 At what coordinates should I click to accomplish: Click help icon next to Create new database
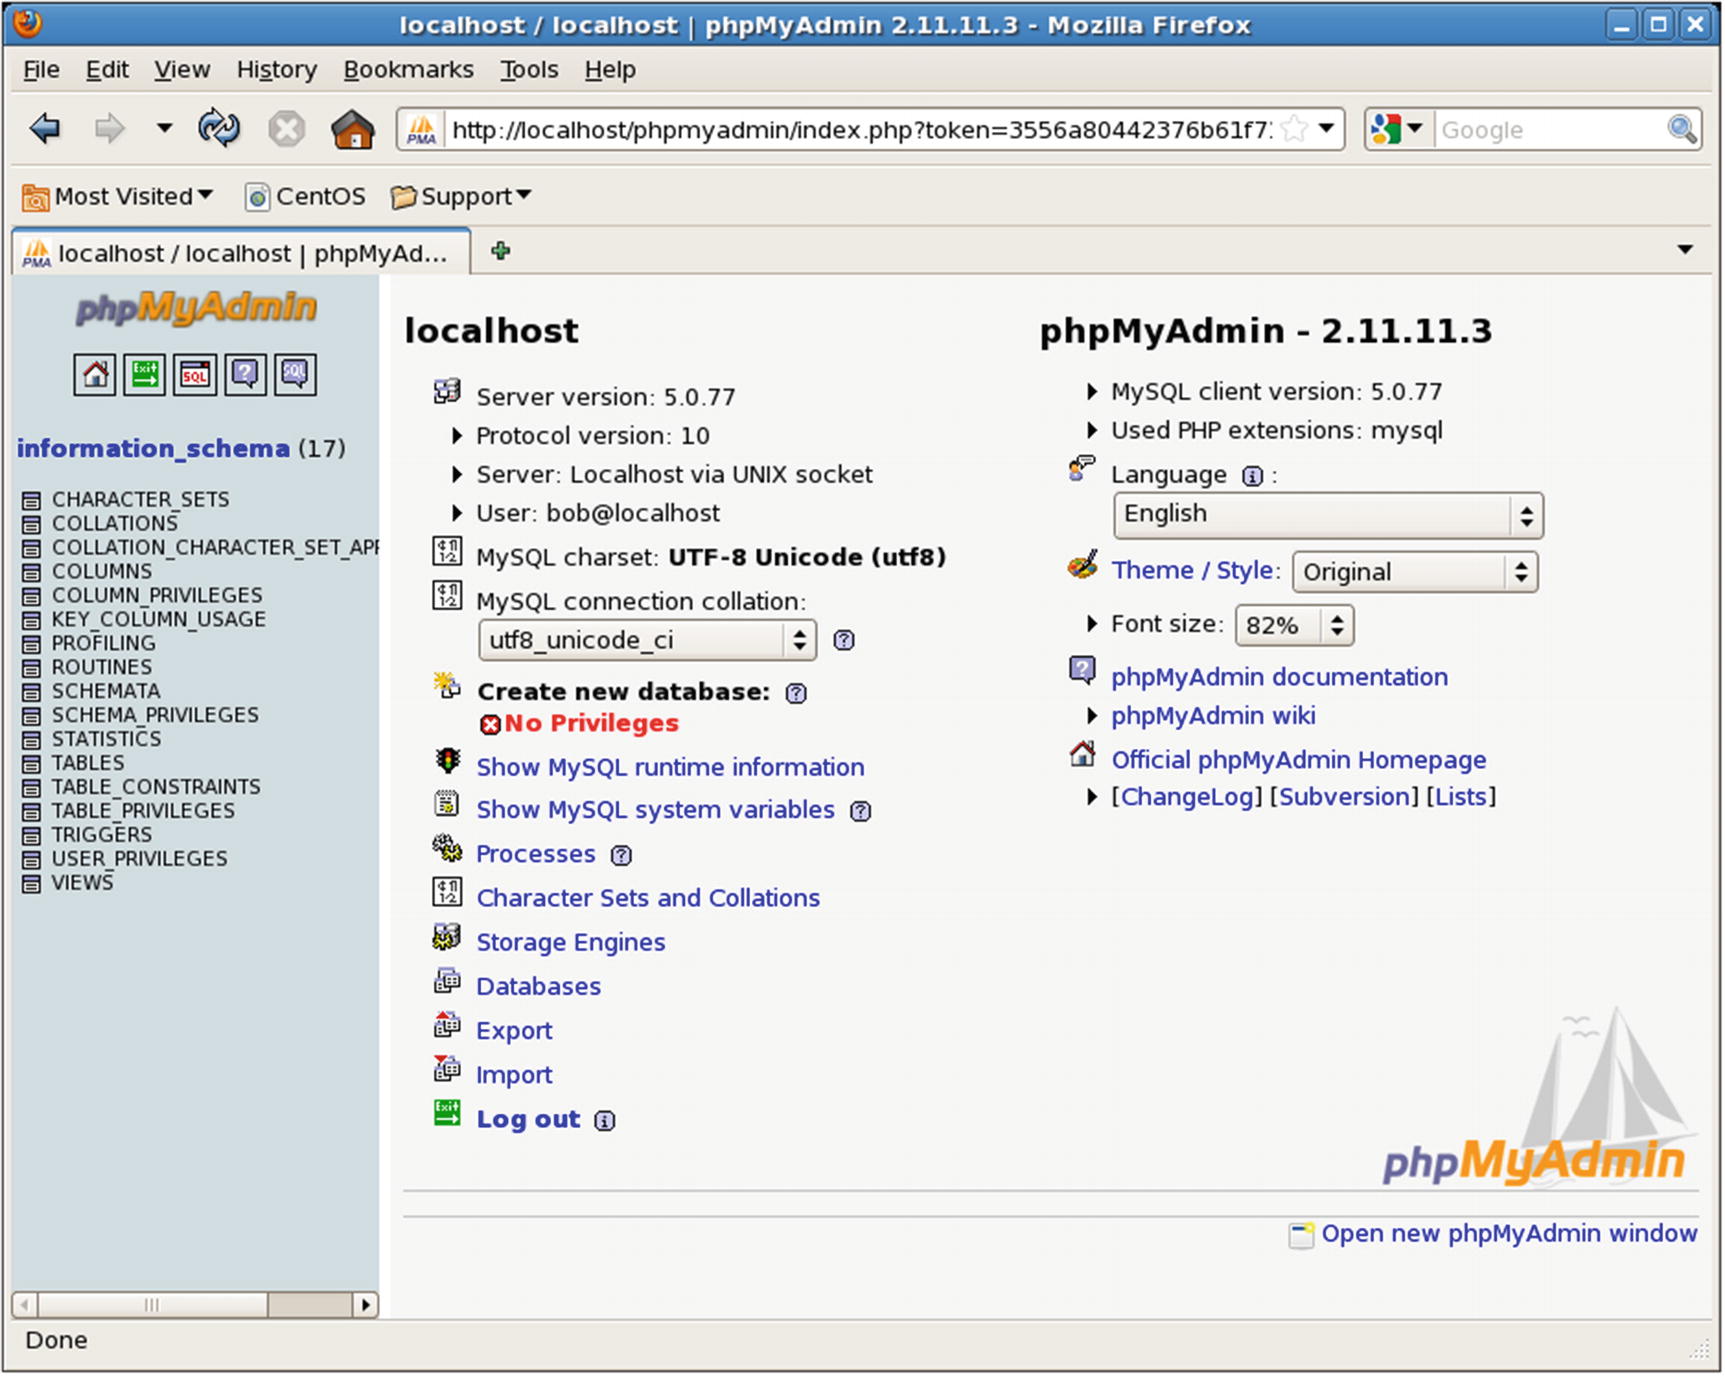[796, 693]
